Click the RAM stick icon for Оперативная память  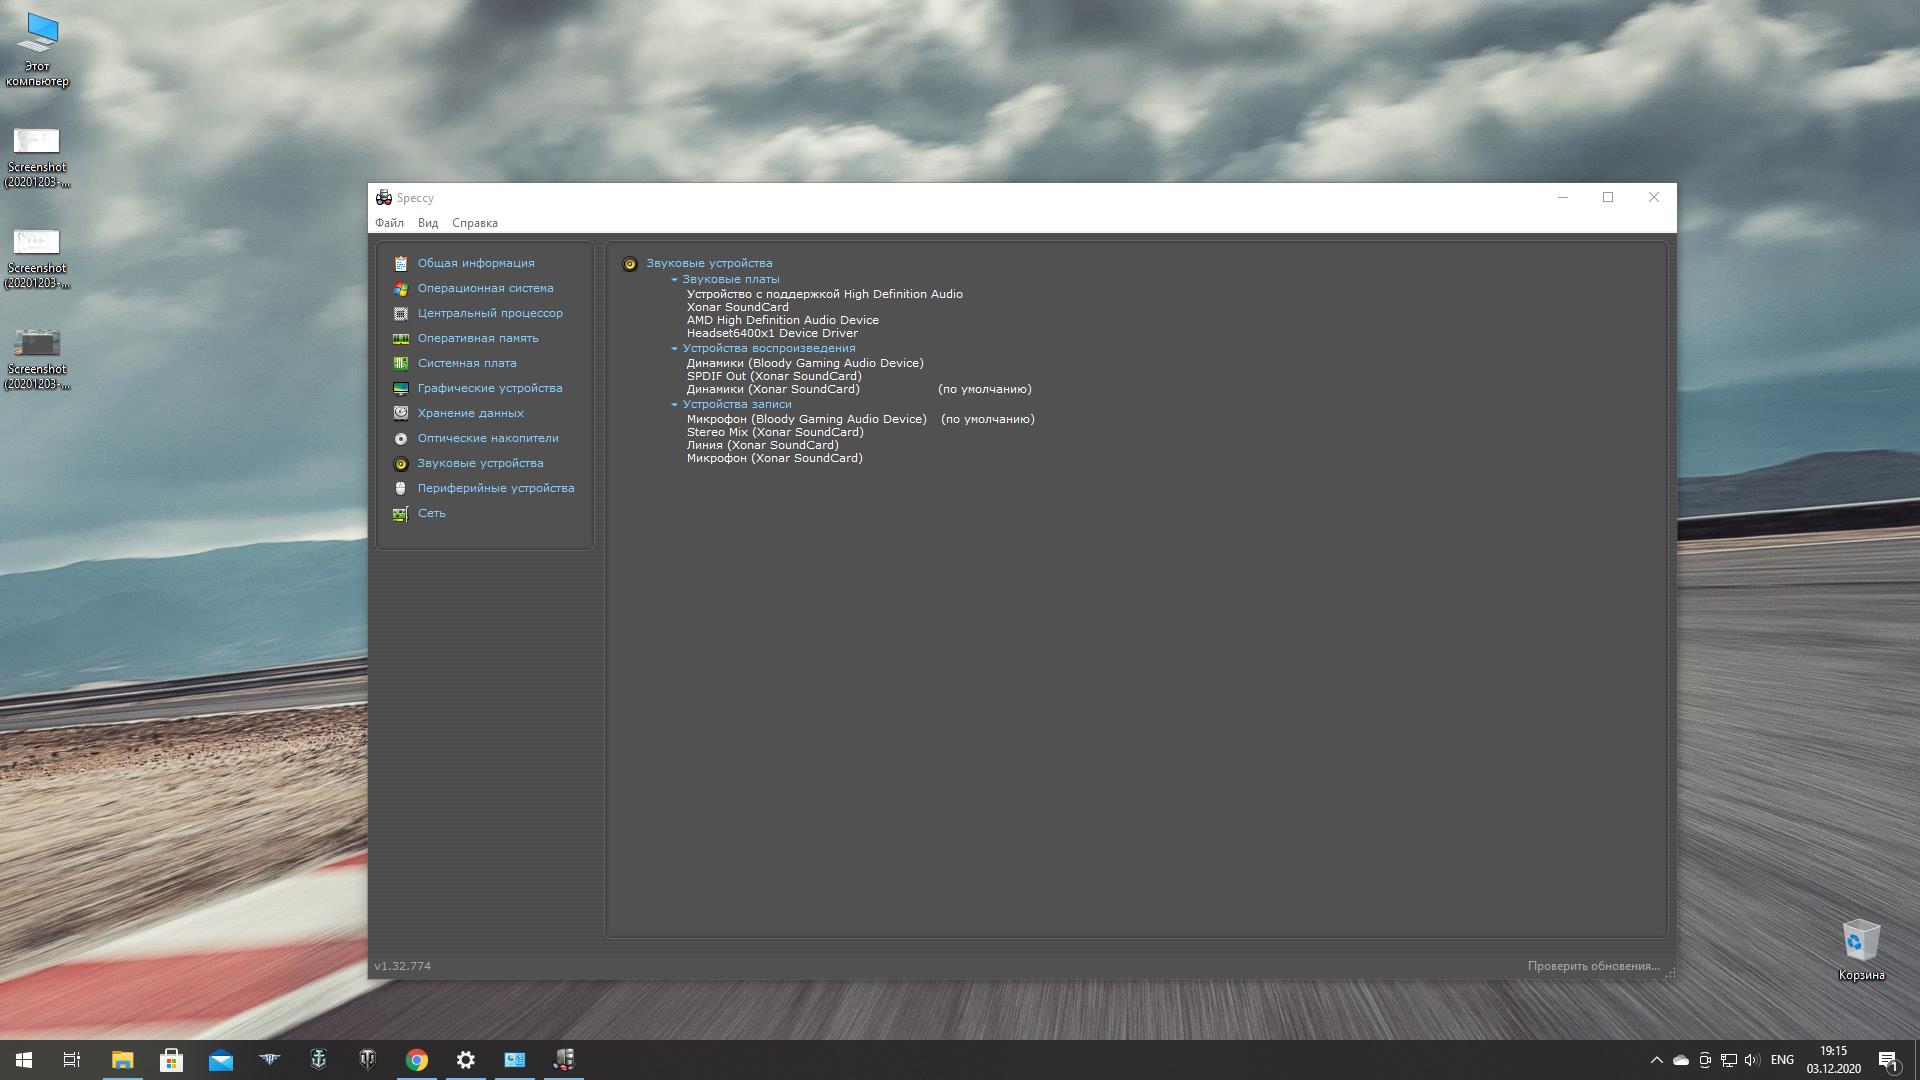[x=401, y=338]
